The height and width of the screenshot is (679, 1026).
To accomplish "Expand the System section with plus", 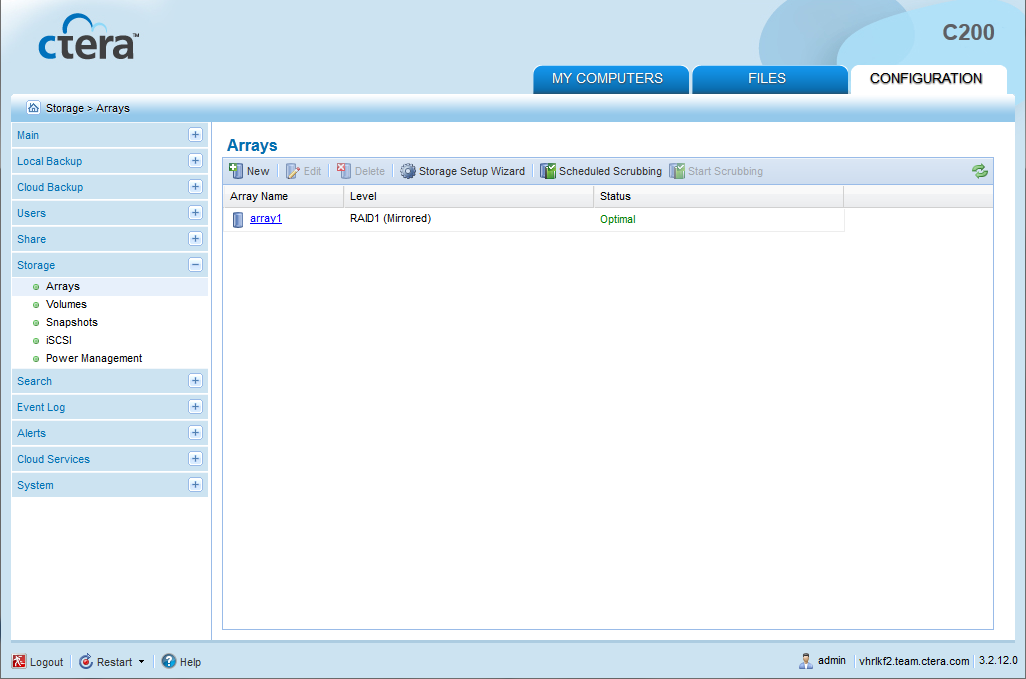I will (x=195, y=485).
